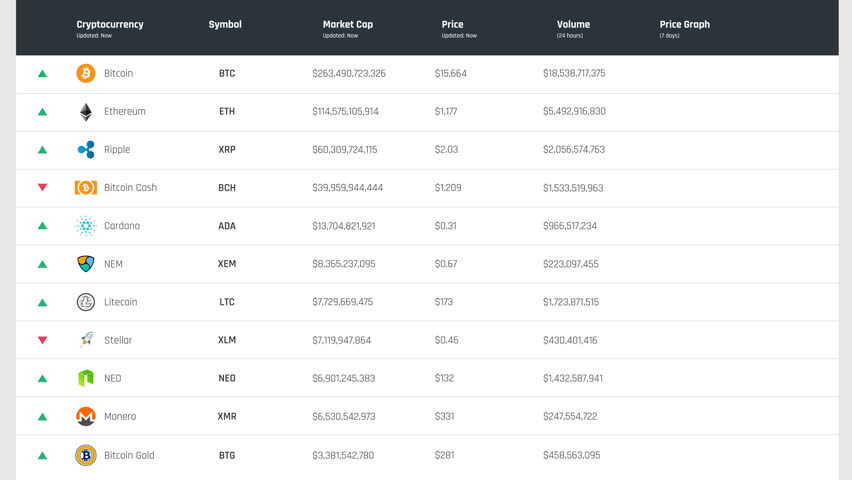Open the Ripple name link
The width and height of the screenshot is (852, 480).
pyautogui.click(x=117, y=149)
